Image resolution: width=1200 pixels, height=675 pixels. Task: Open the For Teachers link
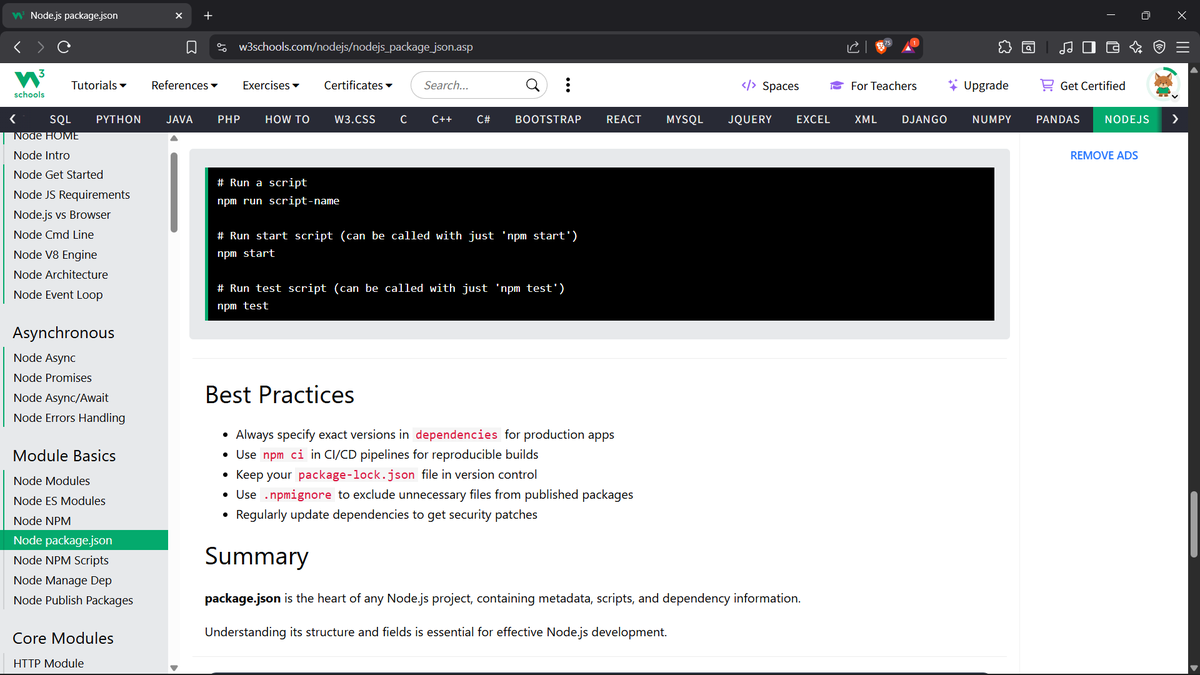pos(873,85)
